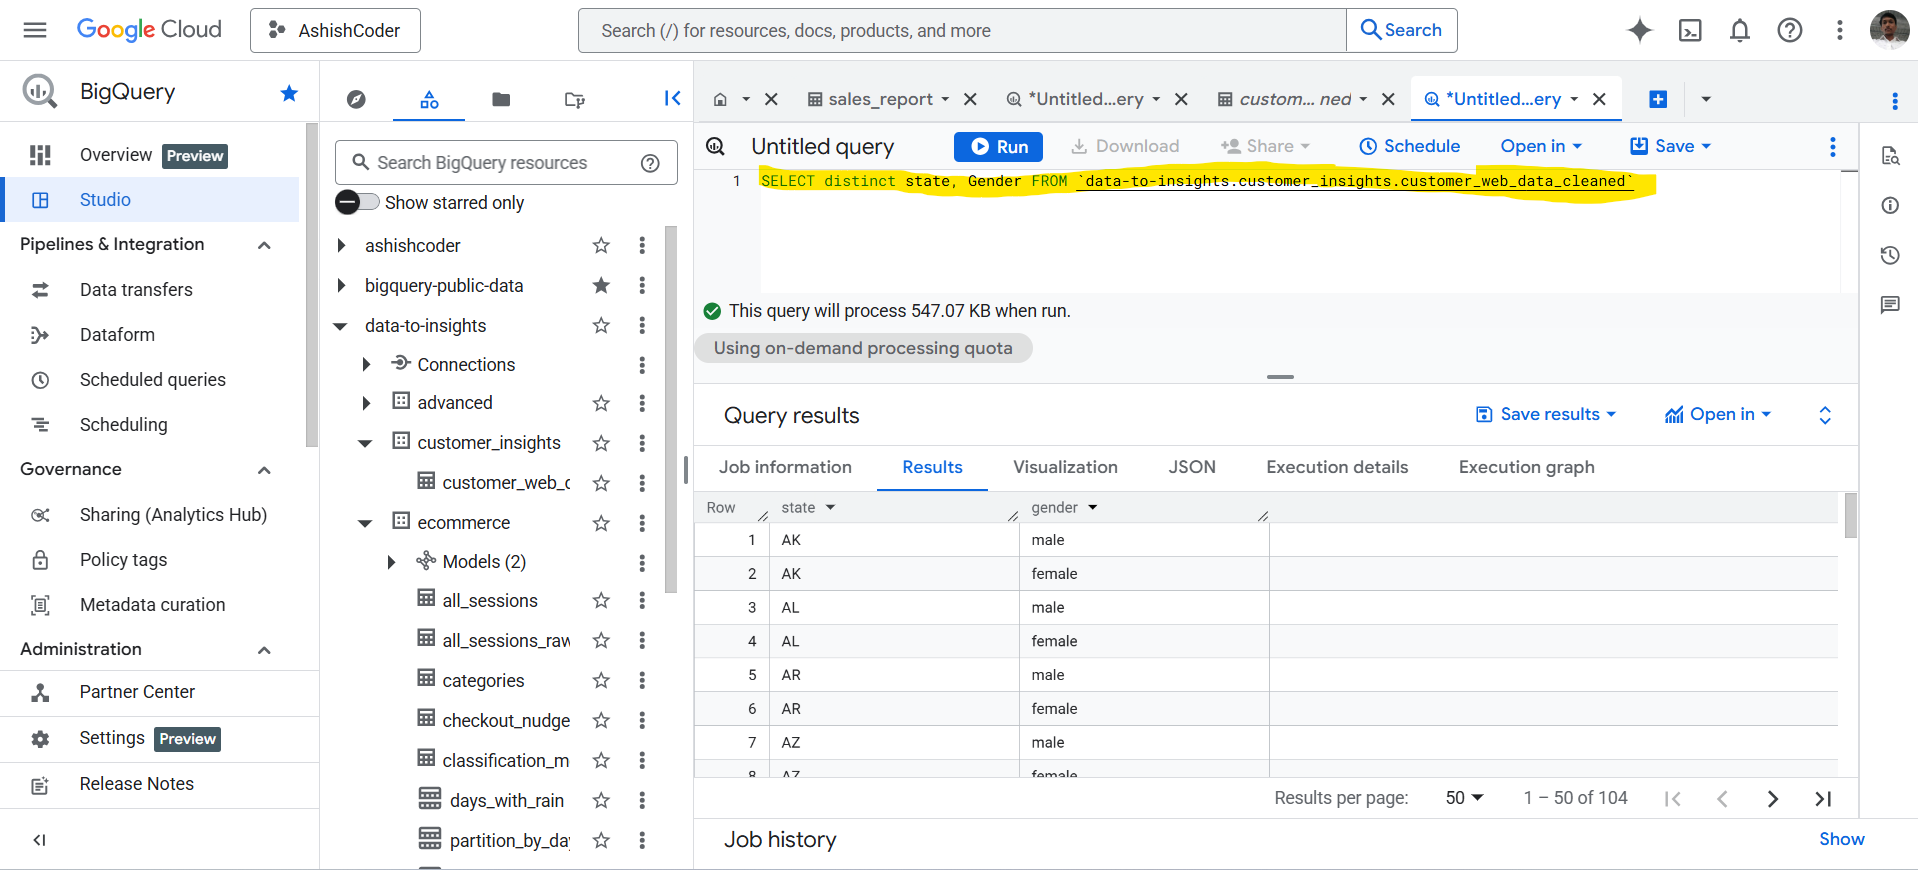Collapse the ecommerce dataset
Screen dimensions: 1918x870
(365, 523)
